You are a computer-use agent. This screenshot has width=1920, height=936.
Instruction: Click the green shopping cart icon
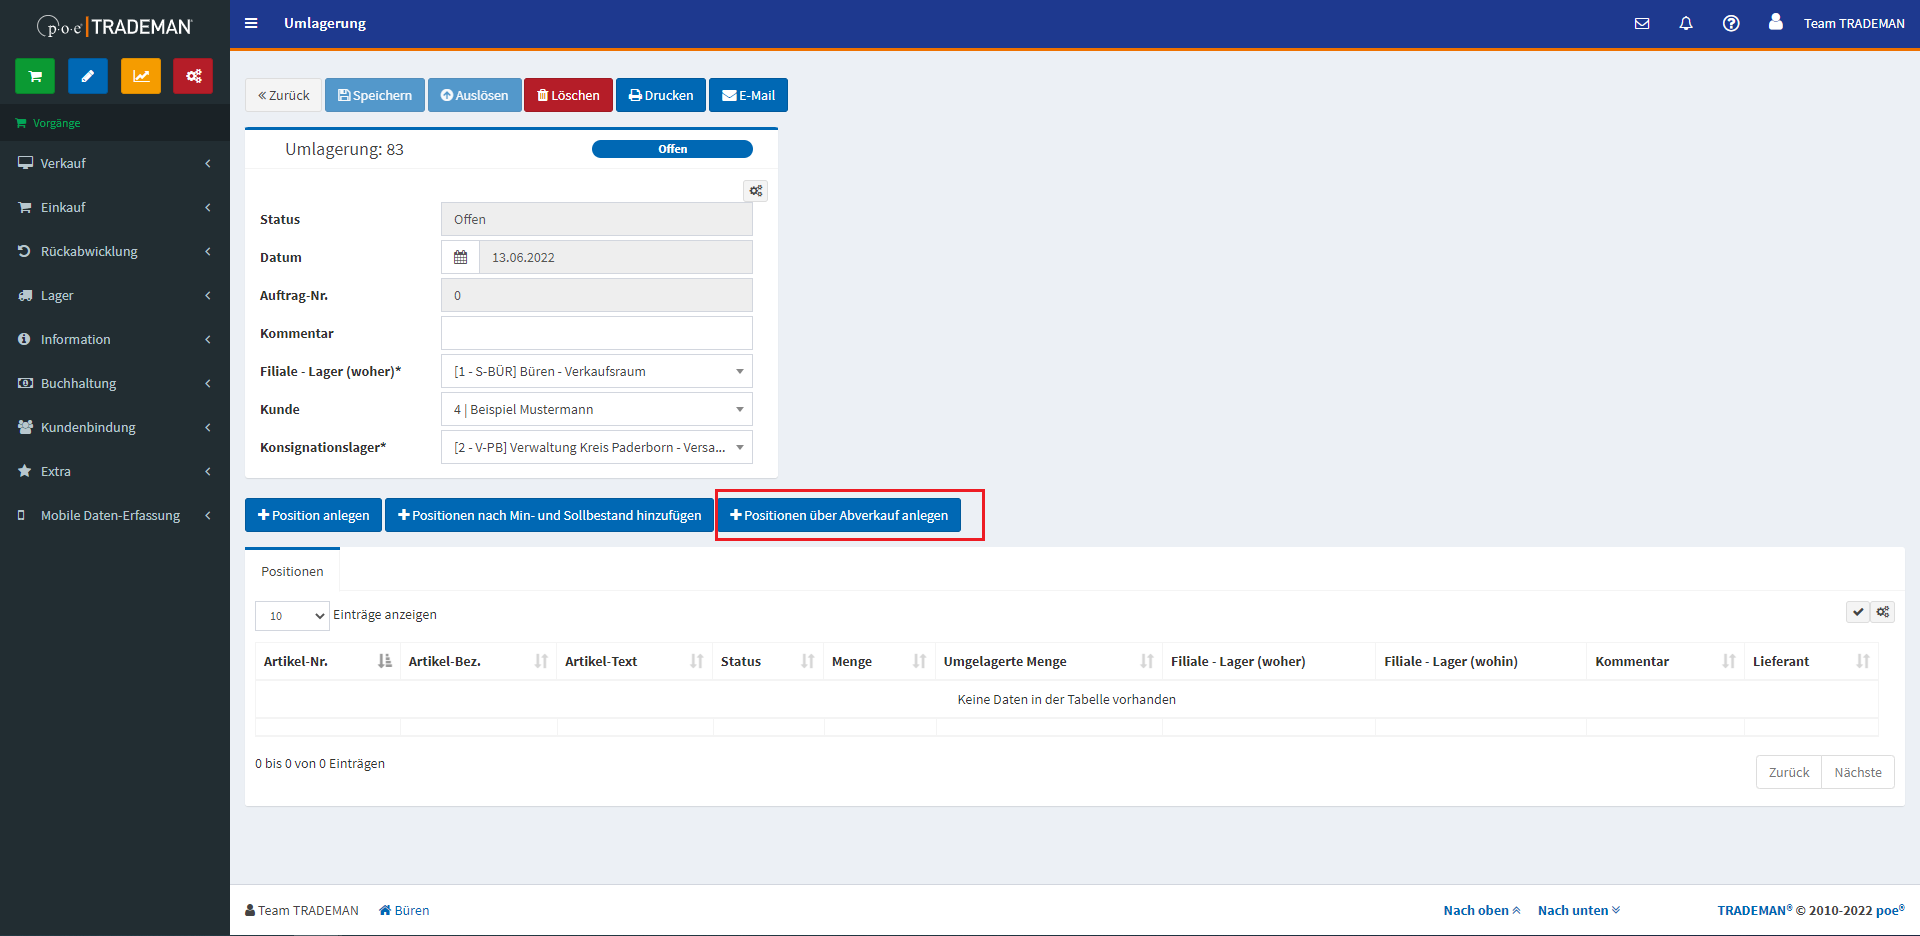(x=35, y=76)
